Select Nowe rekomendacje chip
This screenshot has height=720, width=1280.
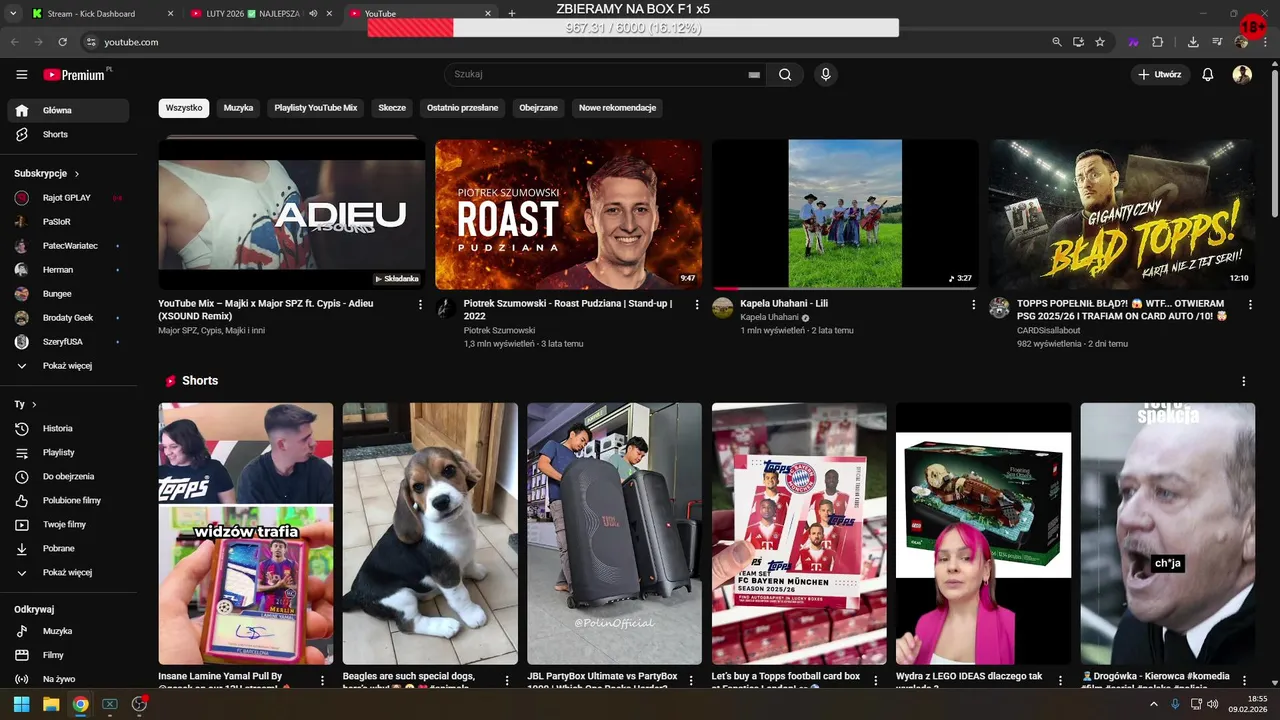tap(617, 108)
